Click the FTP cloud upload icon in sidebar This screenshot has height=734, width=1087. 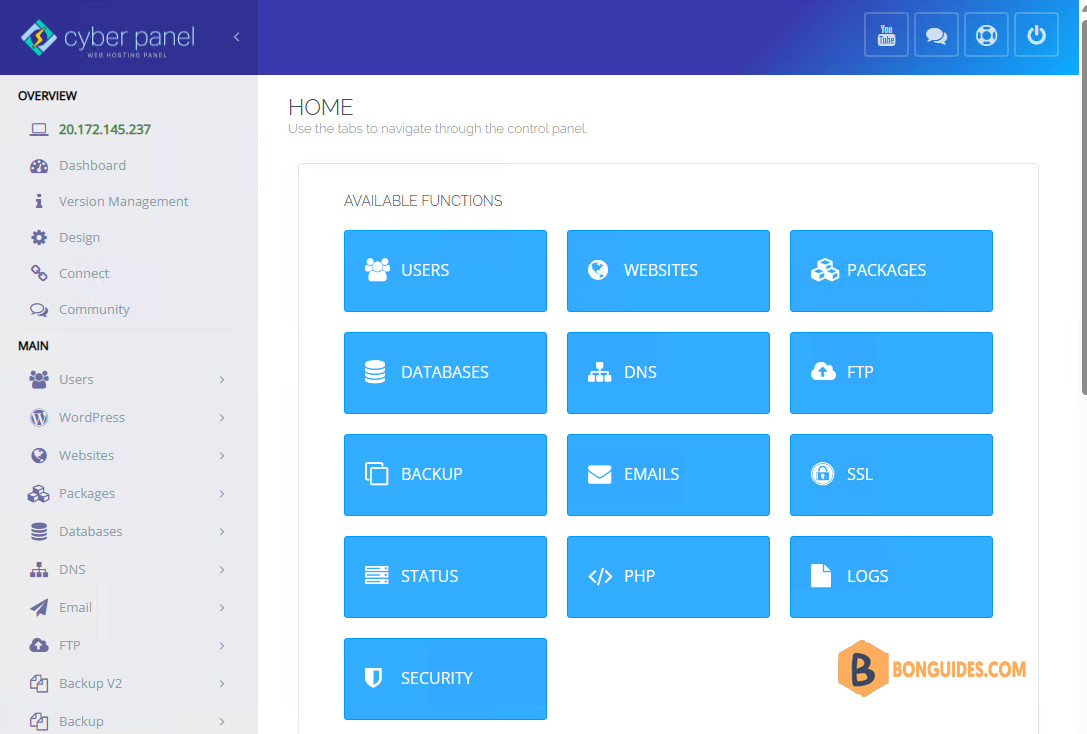[39, 645]
